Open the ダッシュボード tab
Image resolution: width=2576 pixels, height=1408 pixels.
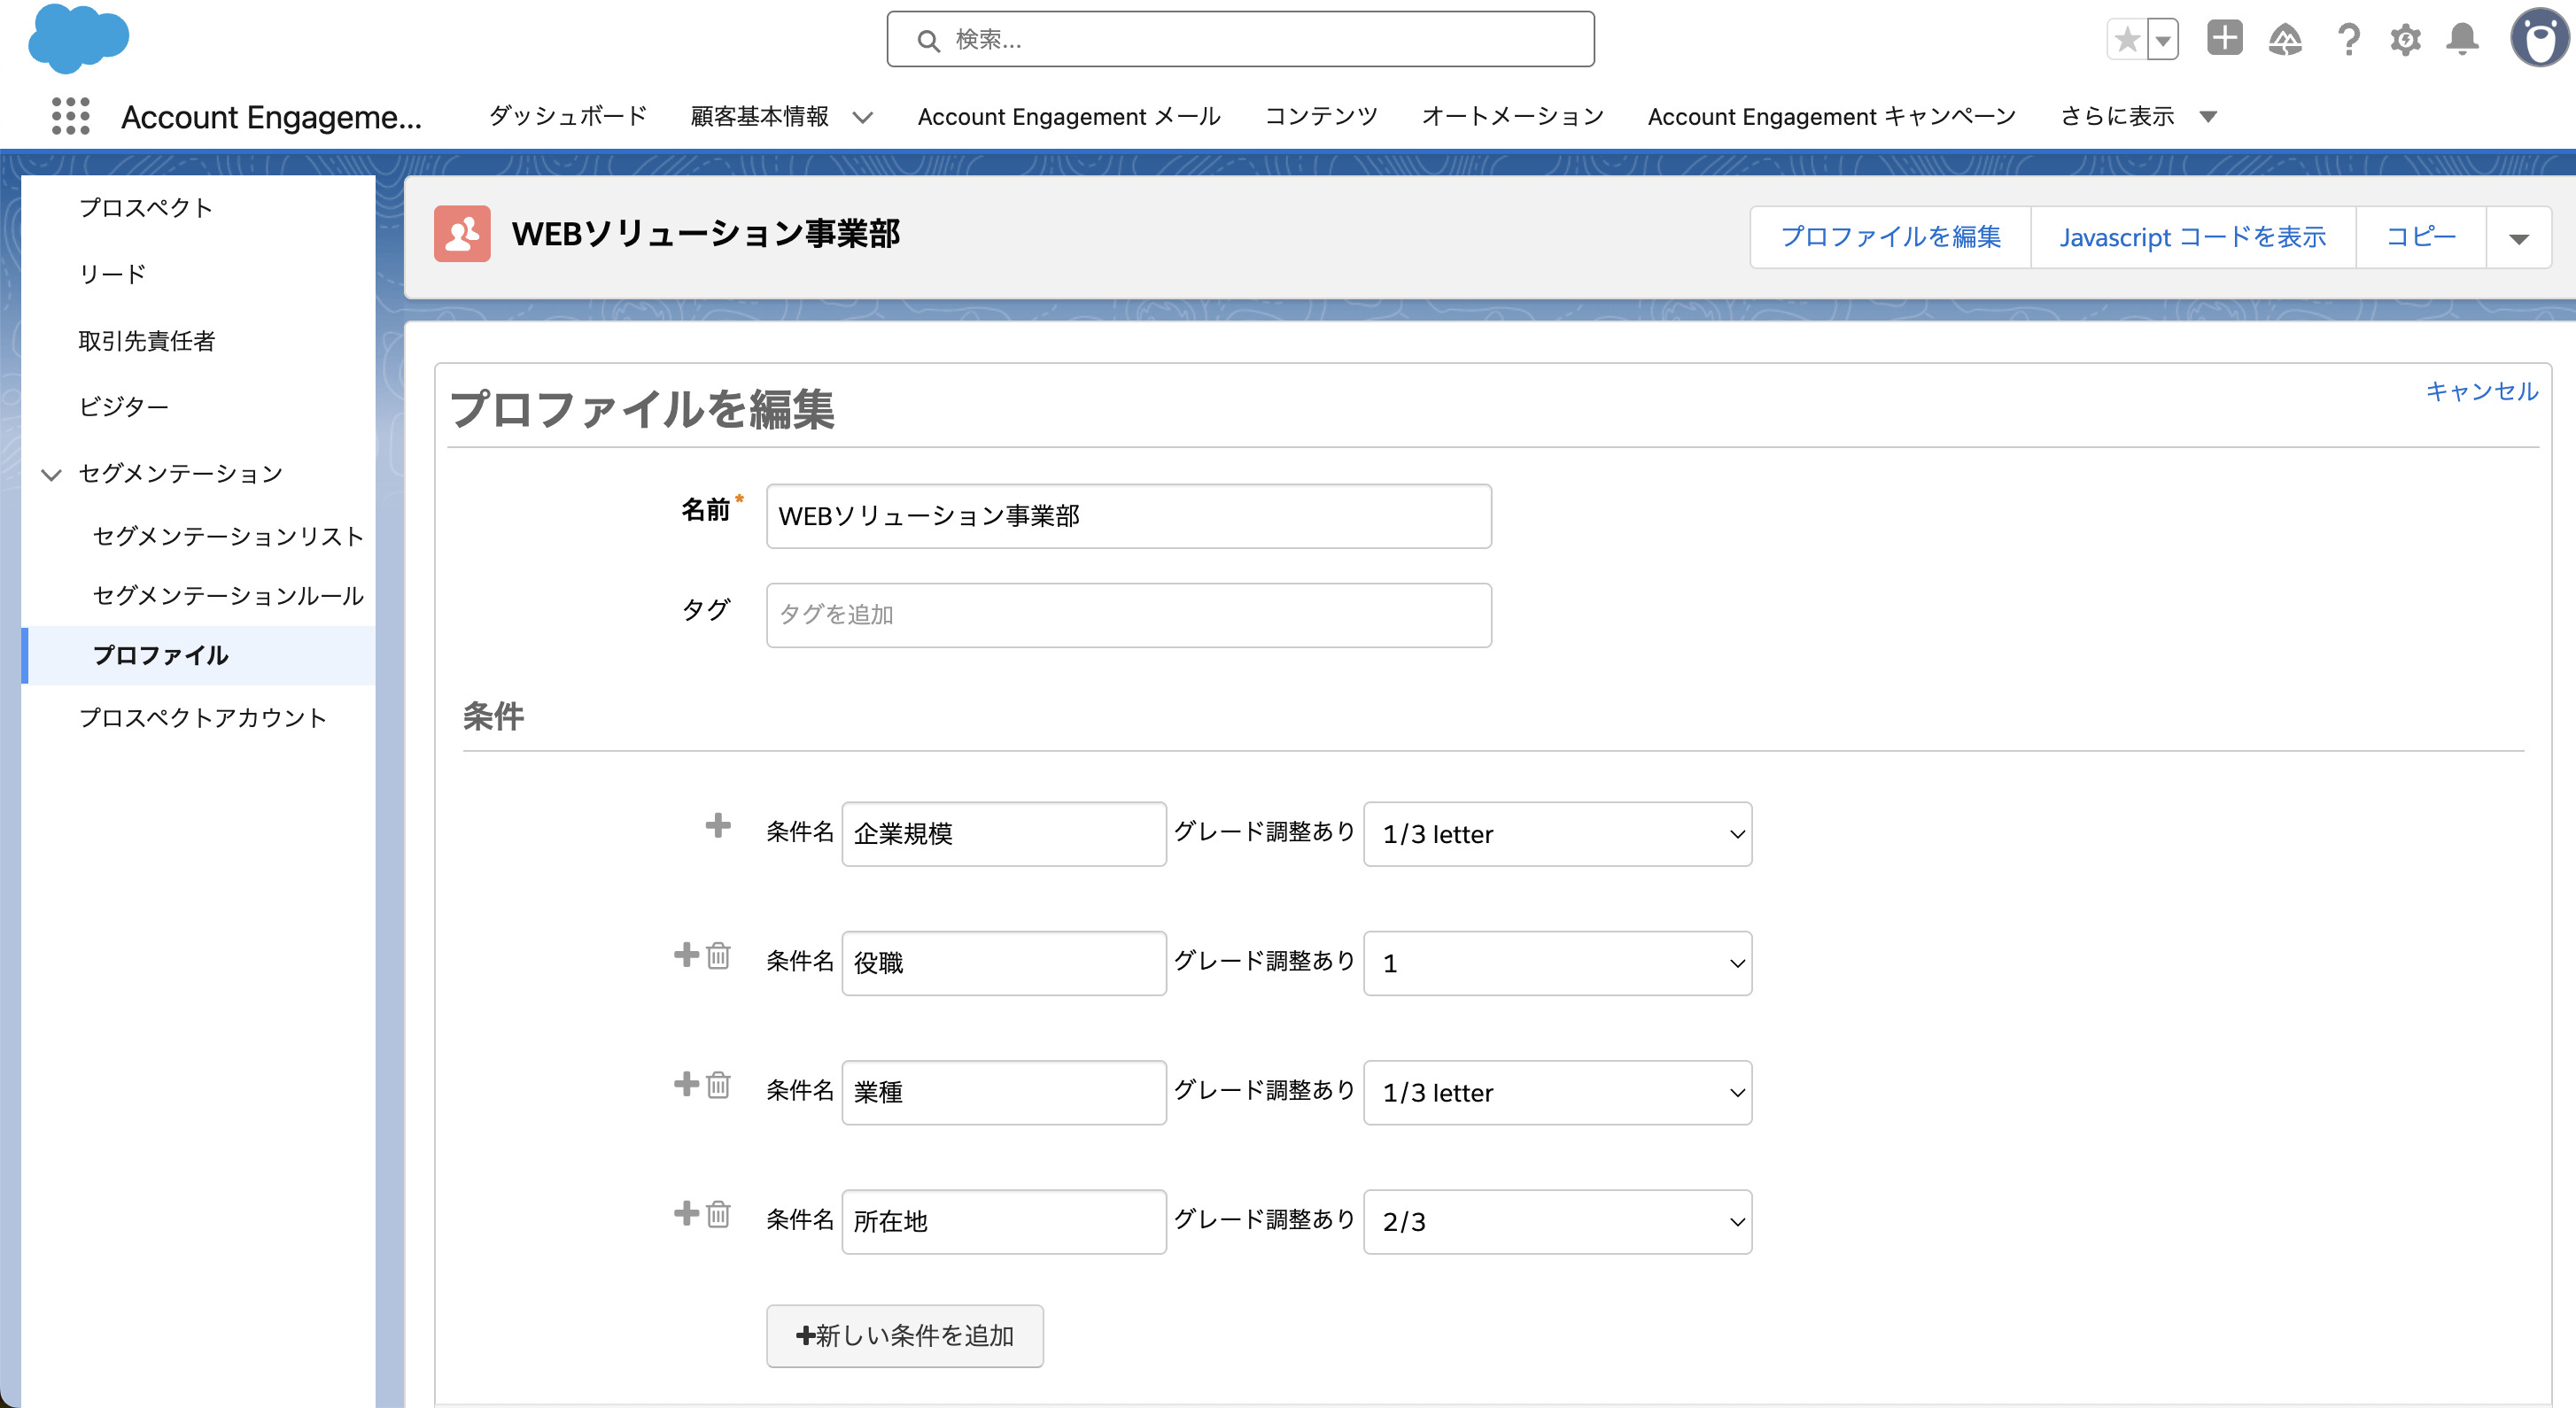click(x=568, y=116)
